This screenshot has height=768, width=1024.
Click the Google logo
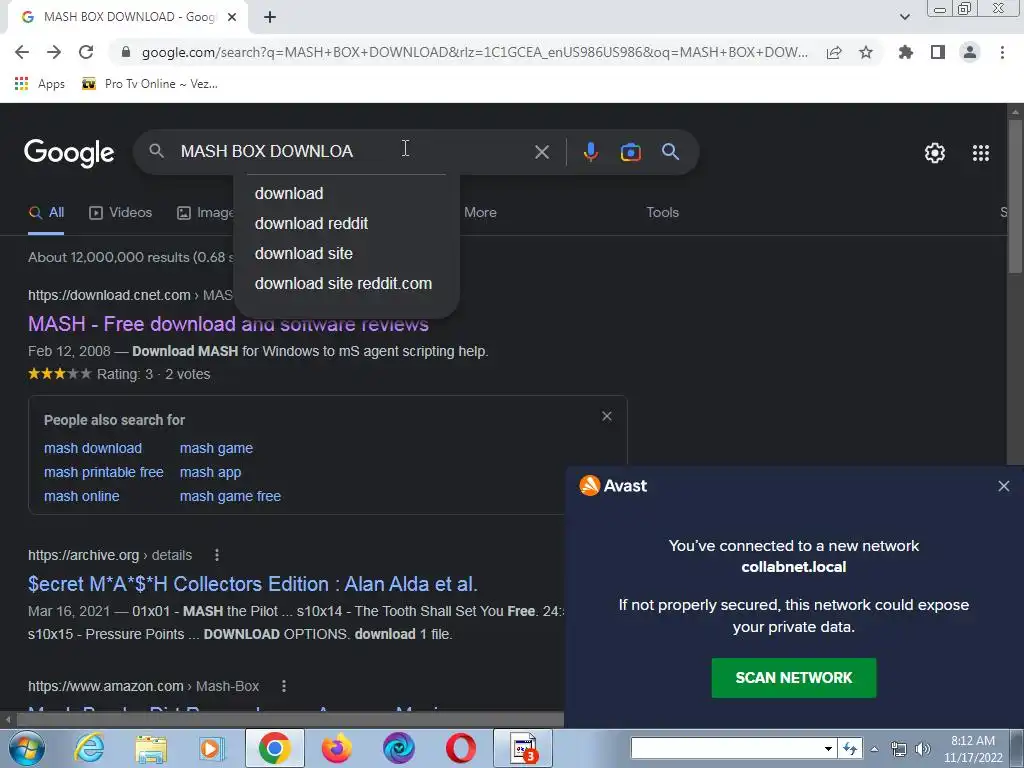pyautogui.click(x=69, y=153)
